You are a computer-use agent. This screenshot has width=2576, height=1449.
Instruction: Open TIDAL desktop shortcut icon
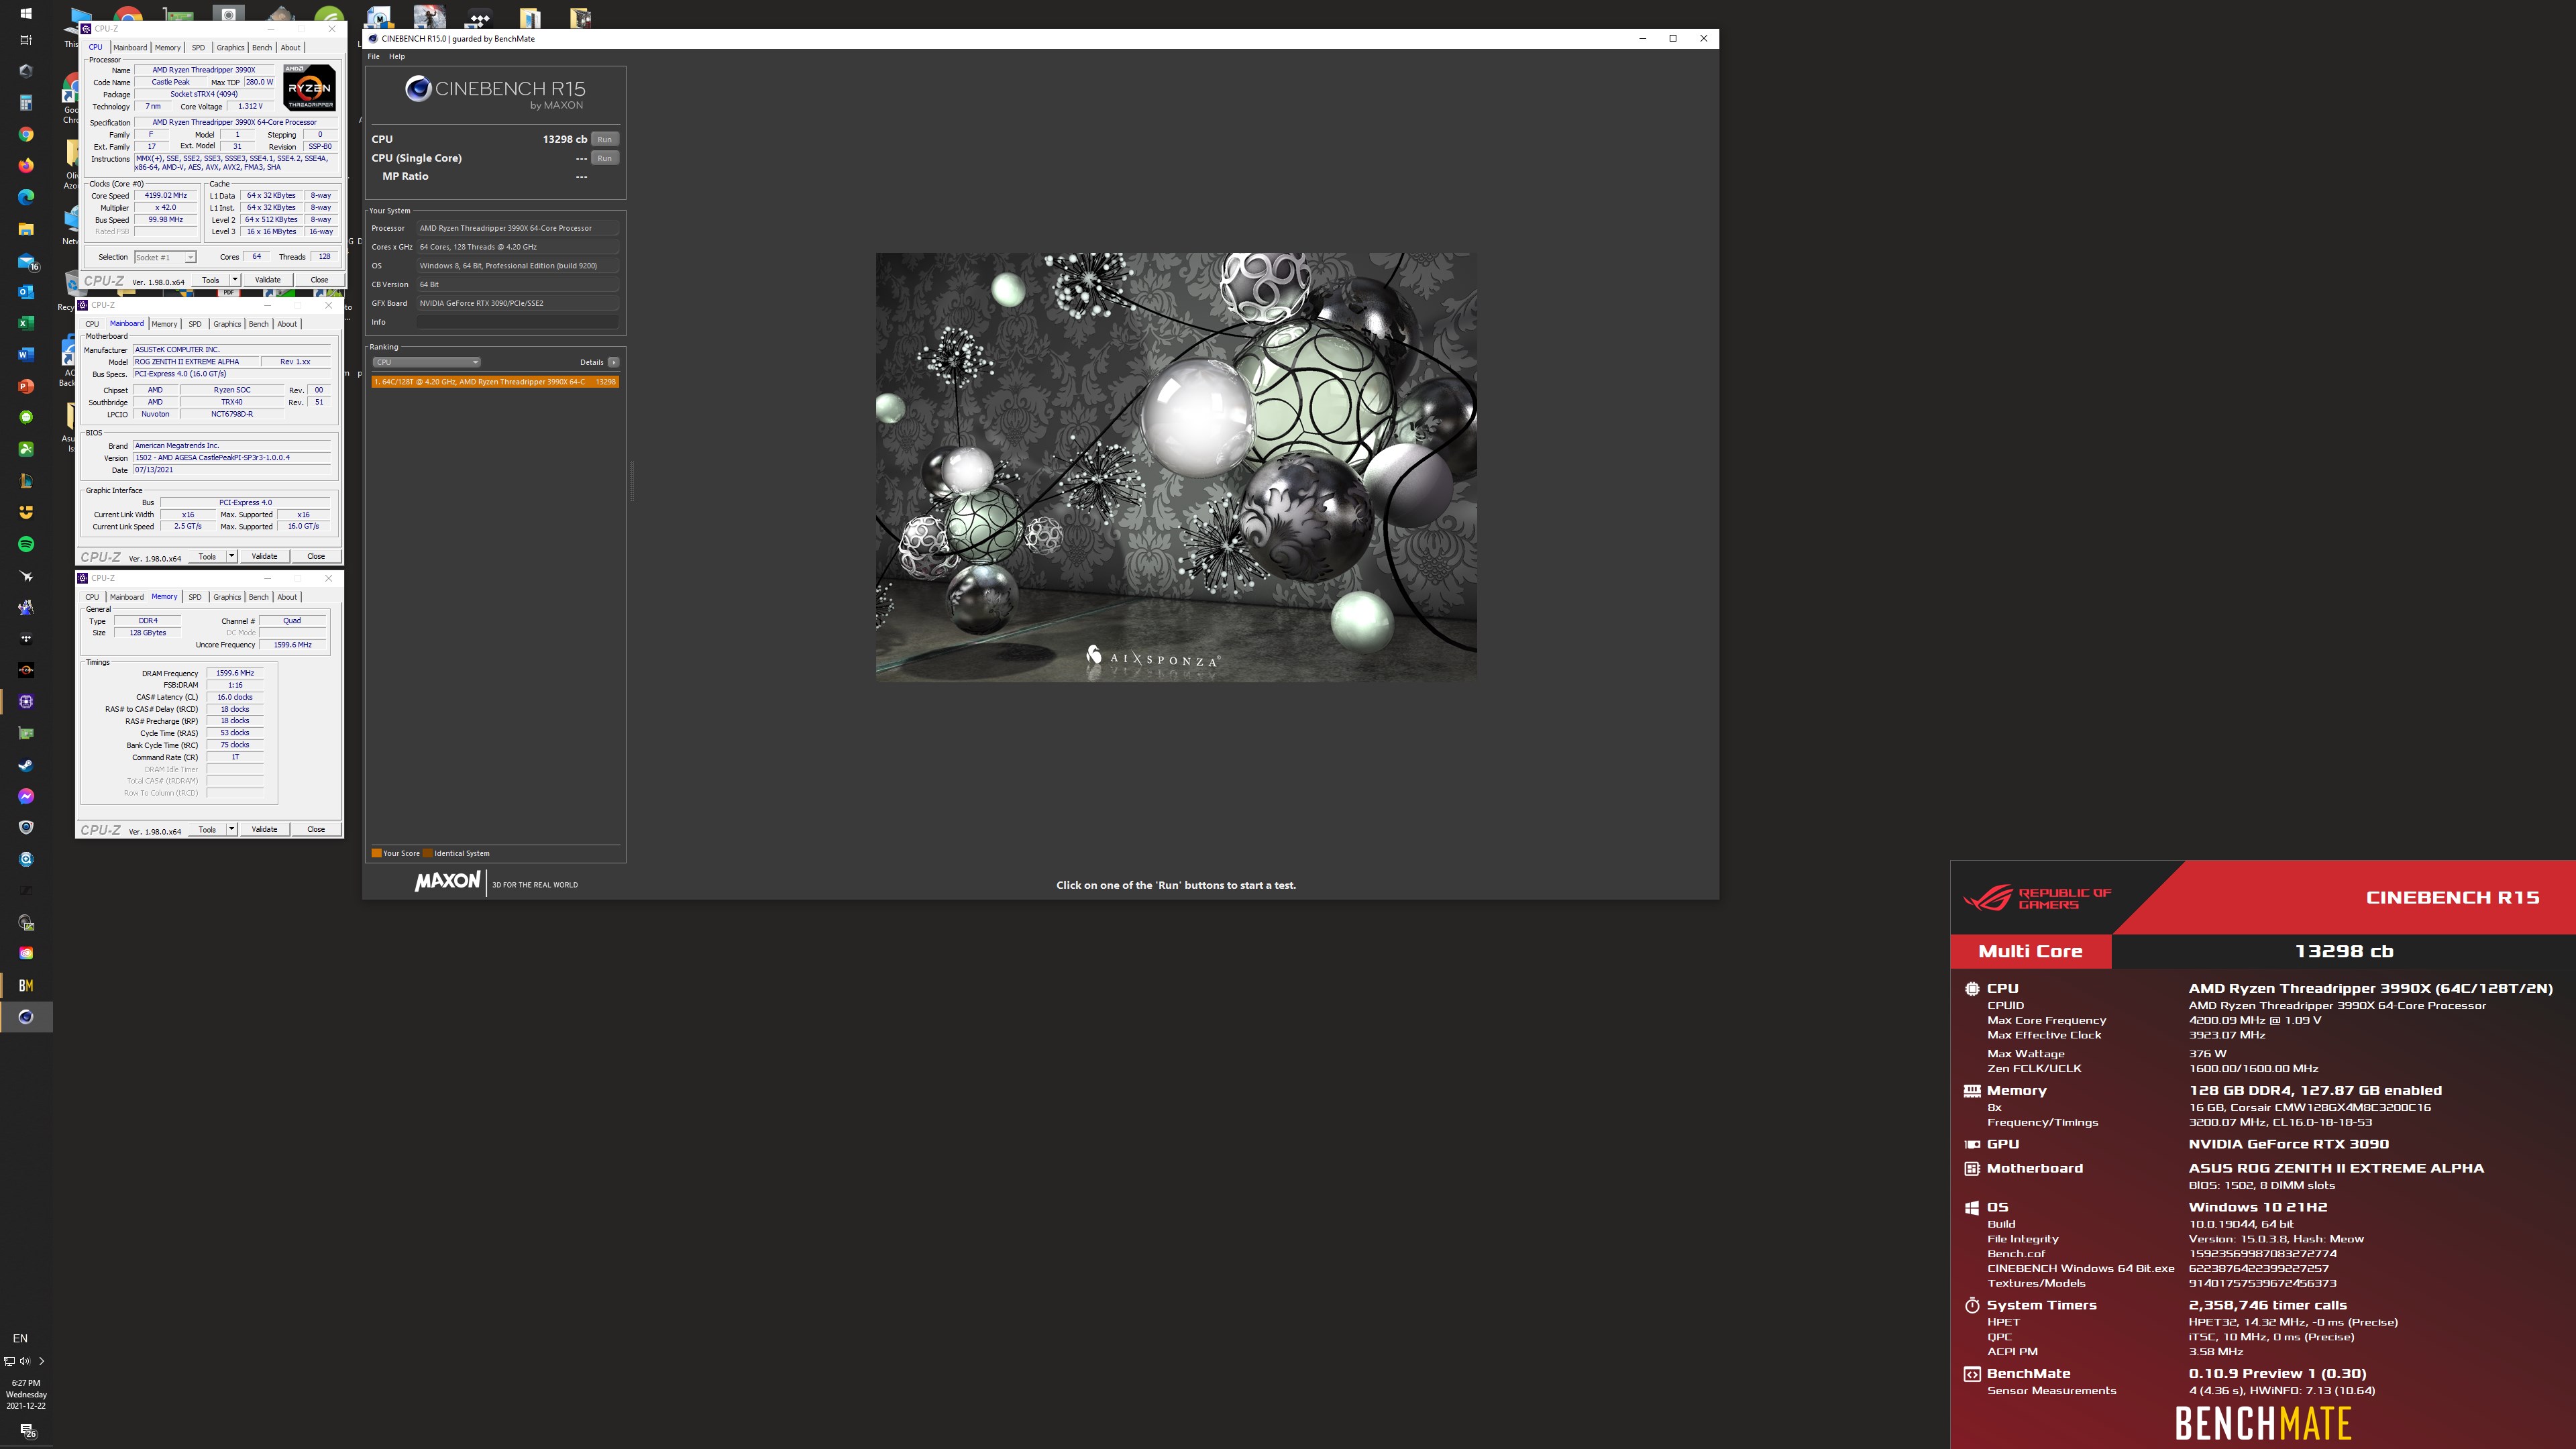[x=480, y=18]
